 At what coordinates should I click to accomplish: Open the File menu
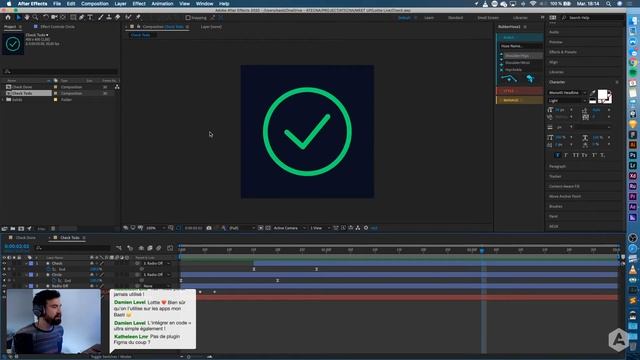coord(57,4)
